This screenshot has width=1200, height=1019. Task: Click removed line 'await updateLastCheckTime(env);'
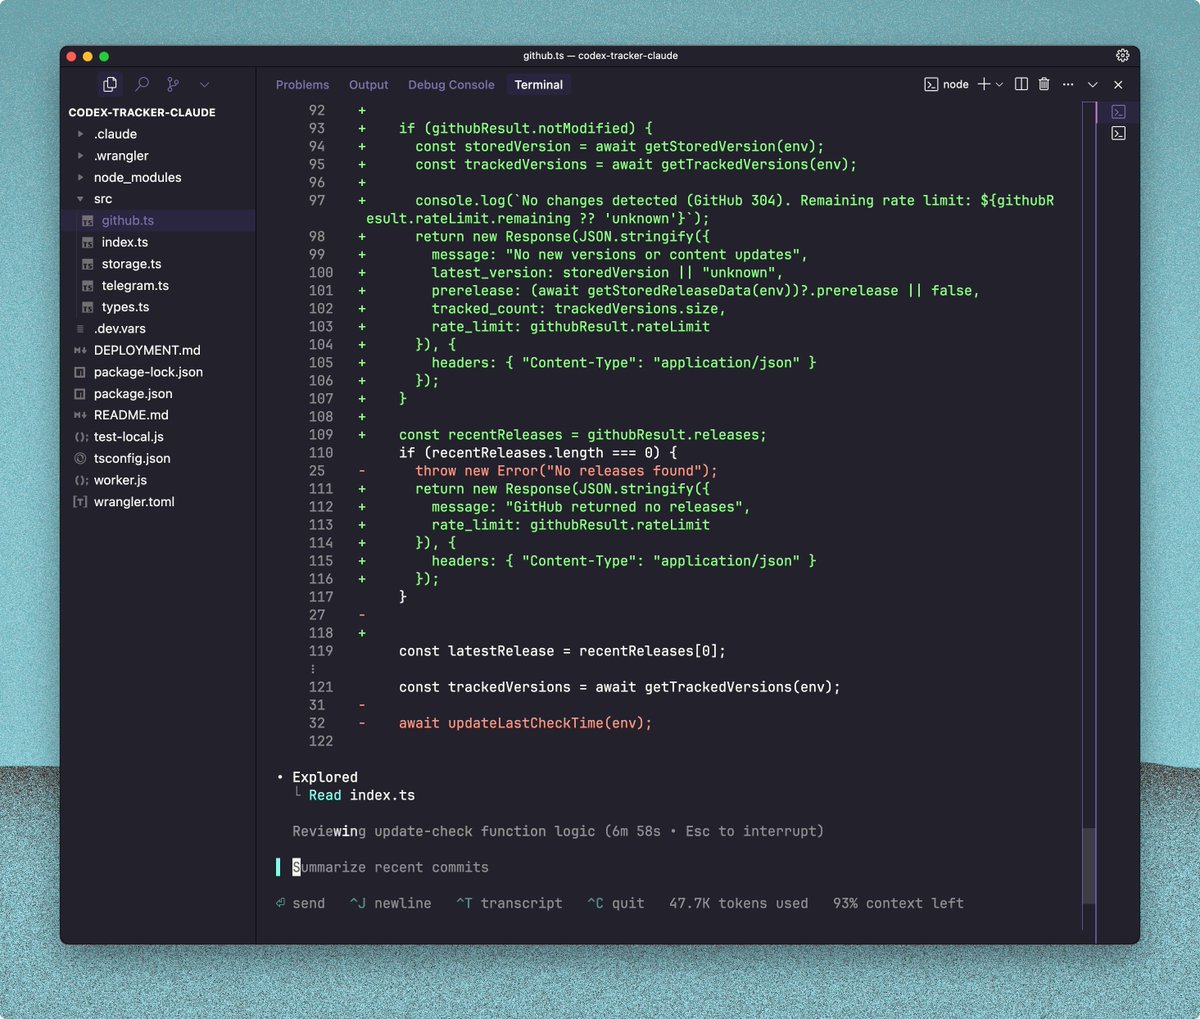point(525,724)
